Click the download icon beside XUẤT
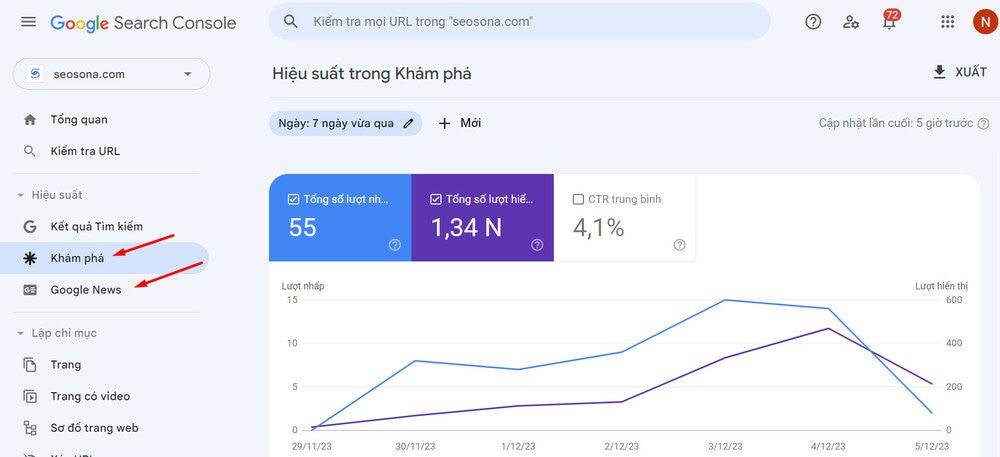The width and height of the screenshot is (1000, 457). (939, 72)
